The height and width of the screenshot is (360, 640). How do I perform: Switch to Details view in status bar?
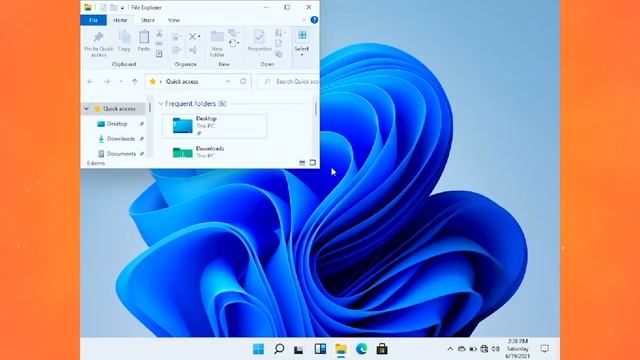pos(302,163)
